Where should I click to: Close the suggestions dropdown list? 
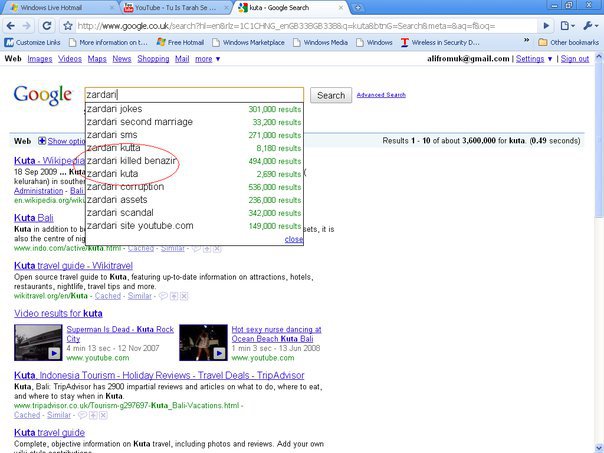pyautogui.click(x=293, y=239)
